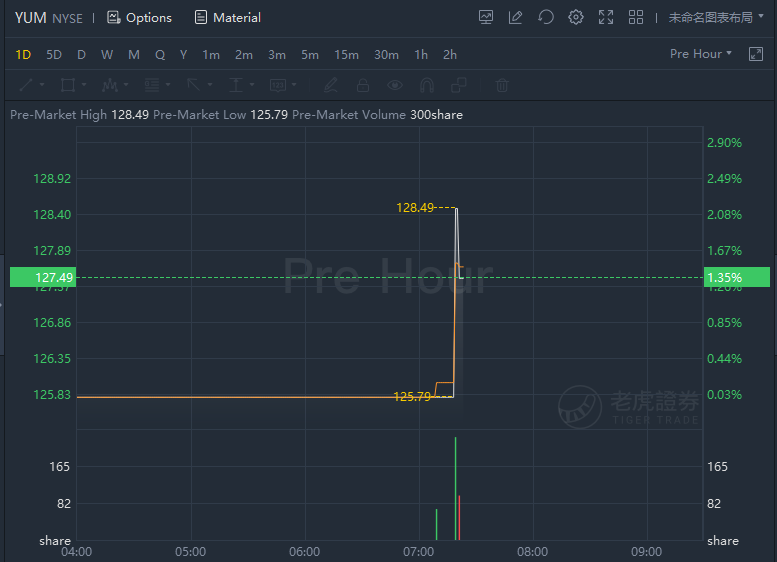777x562 pixels.
Task: Click the 125.79 low marker on chart
Action: 412,396
